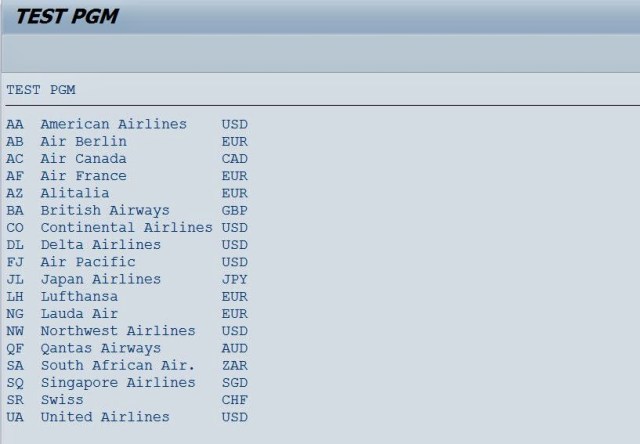Click the Air Berlin airline name

tap(83, 142)
